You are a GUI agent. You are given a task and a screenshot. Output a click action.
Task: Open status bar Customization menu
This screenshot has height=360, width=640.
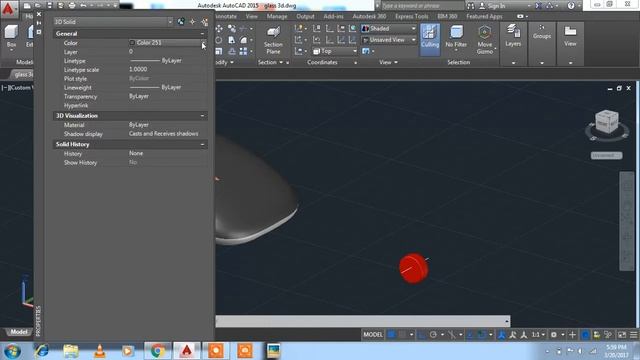633,335
